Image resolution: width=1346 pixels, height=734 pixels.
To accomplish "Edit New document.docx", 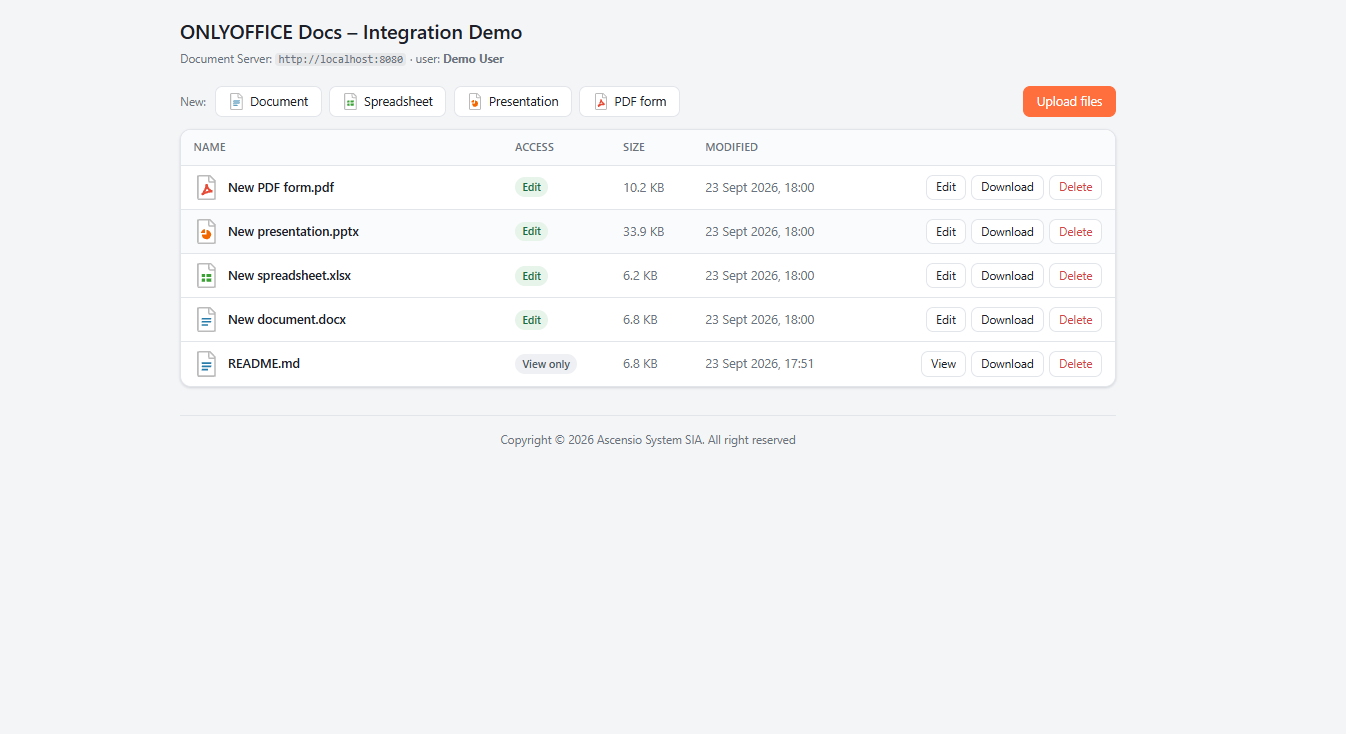I will (x=946, y=319).
